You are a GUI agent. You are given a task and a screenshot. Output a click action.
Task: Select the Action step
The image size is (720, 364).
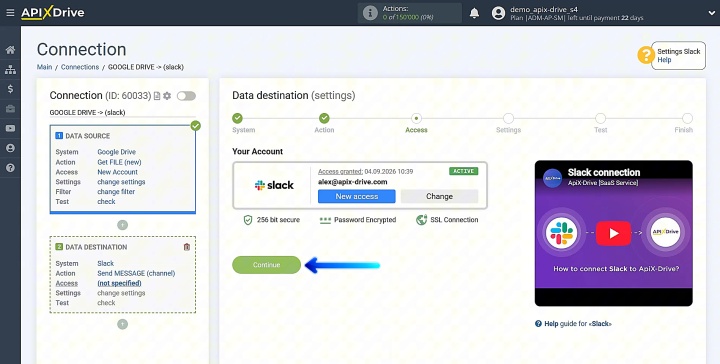tap(324, 118)
